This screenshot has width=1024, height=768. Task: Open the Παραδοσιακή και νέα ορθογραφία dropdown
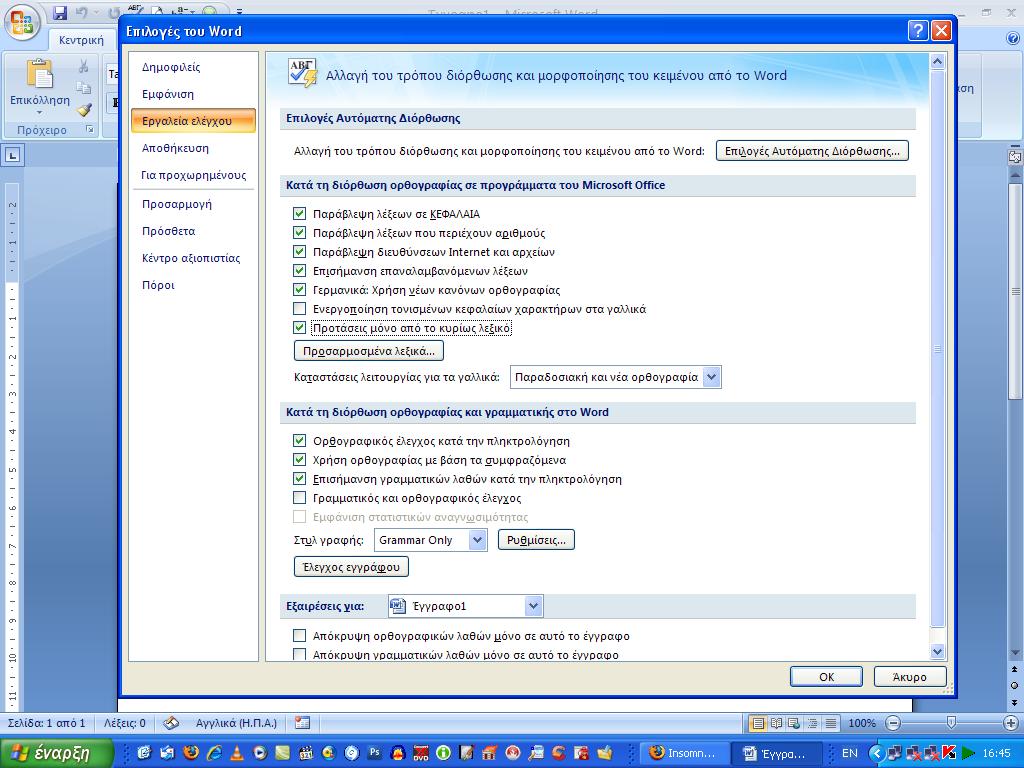(712, 377)
